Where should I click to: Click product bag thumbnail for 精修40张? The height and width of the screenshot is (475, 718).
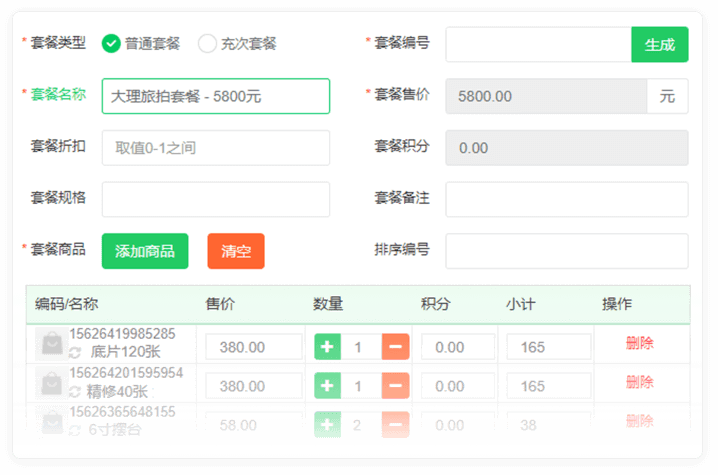[52, 383]
